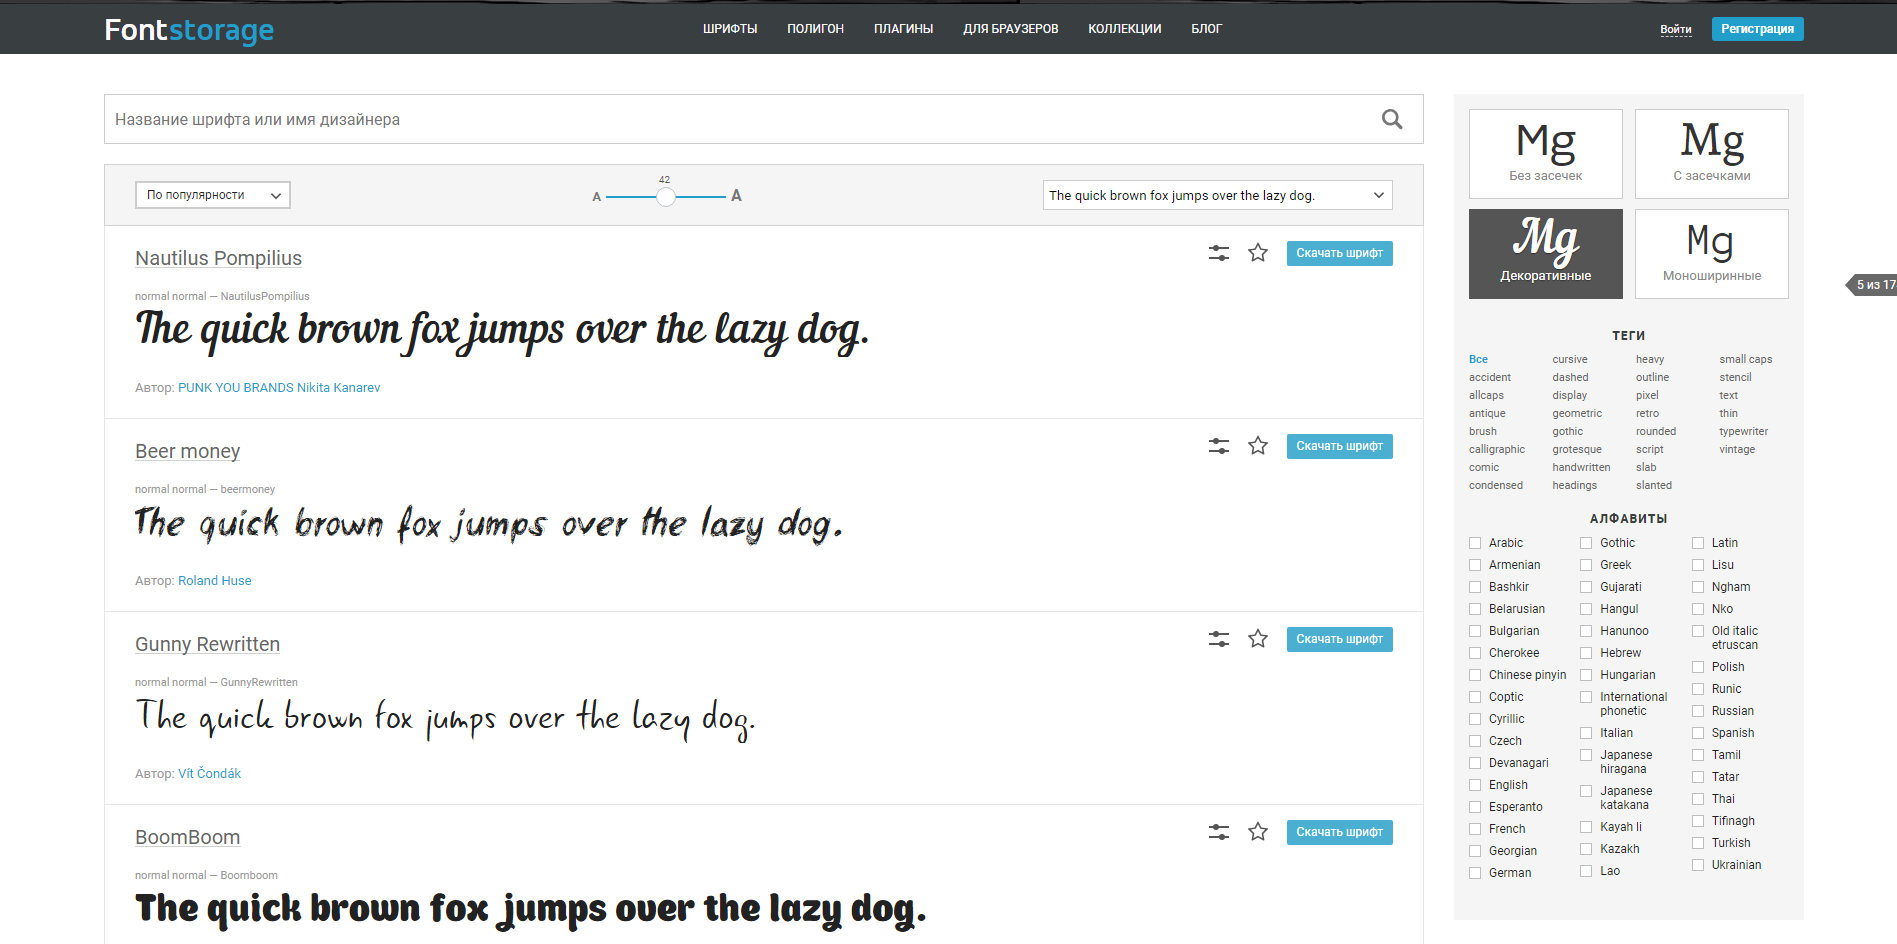Filter by the 'gothic' tag
Viewport: 1897px width, 944px height.
pyautogui.click(x=1567, y=431)
